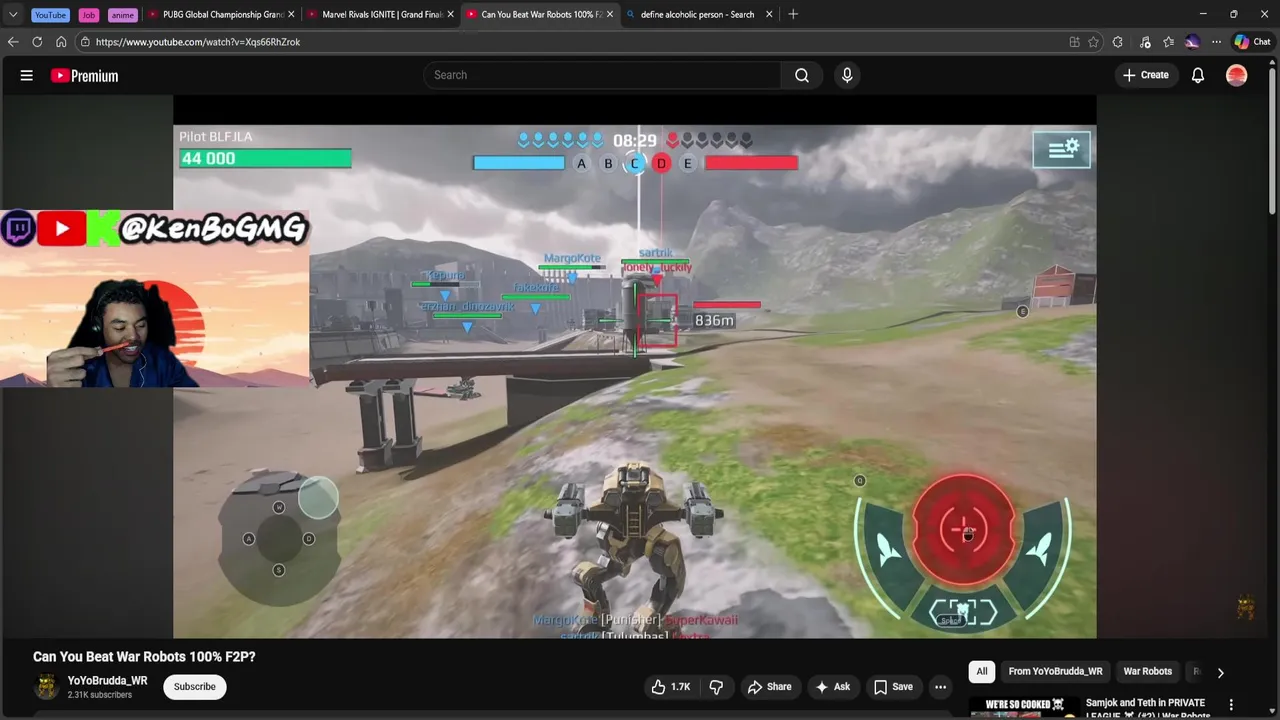Open the favorites list icon
Viewport: 1280px width, 720px height.
point(1168,42)
